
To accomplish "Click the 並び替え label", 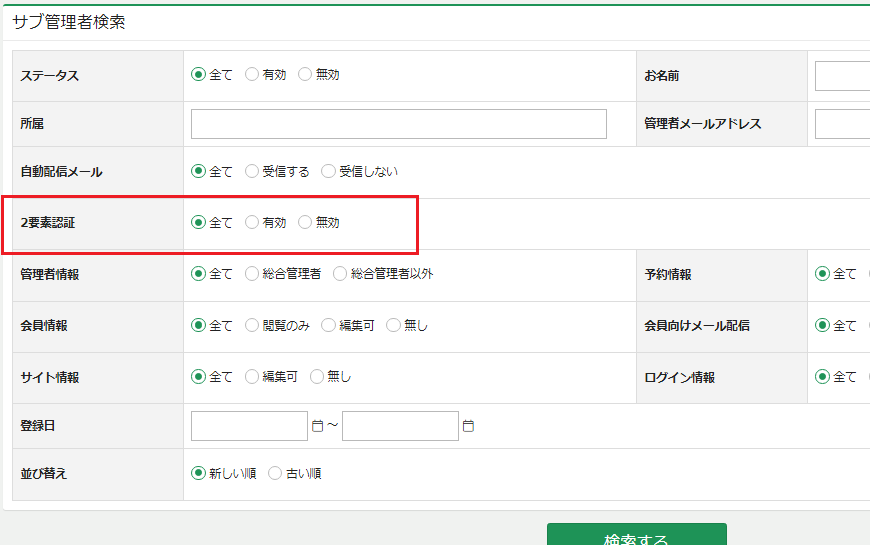I will [43, 473].
